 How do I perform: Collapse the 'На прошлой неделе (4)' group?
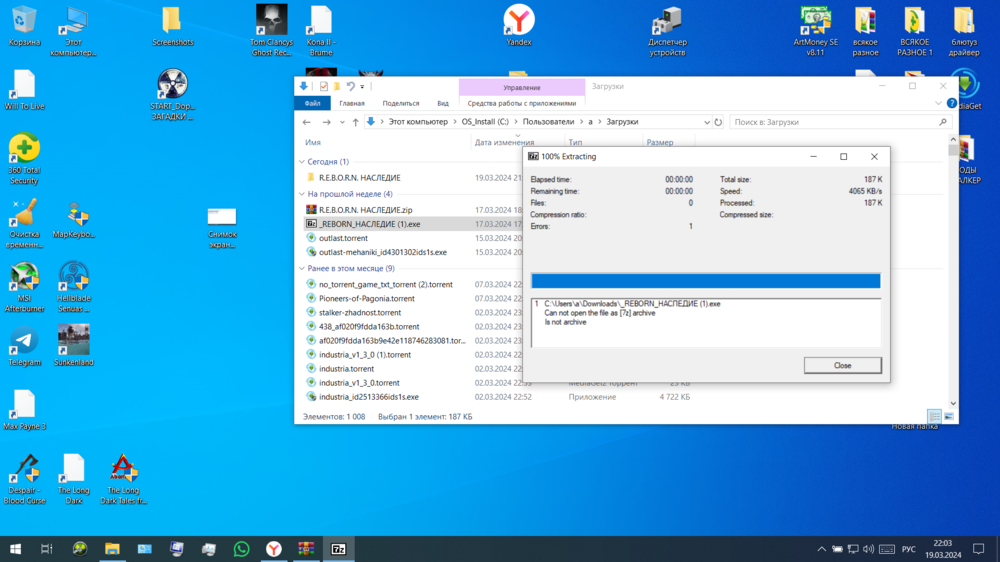coord(302,194)
